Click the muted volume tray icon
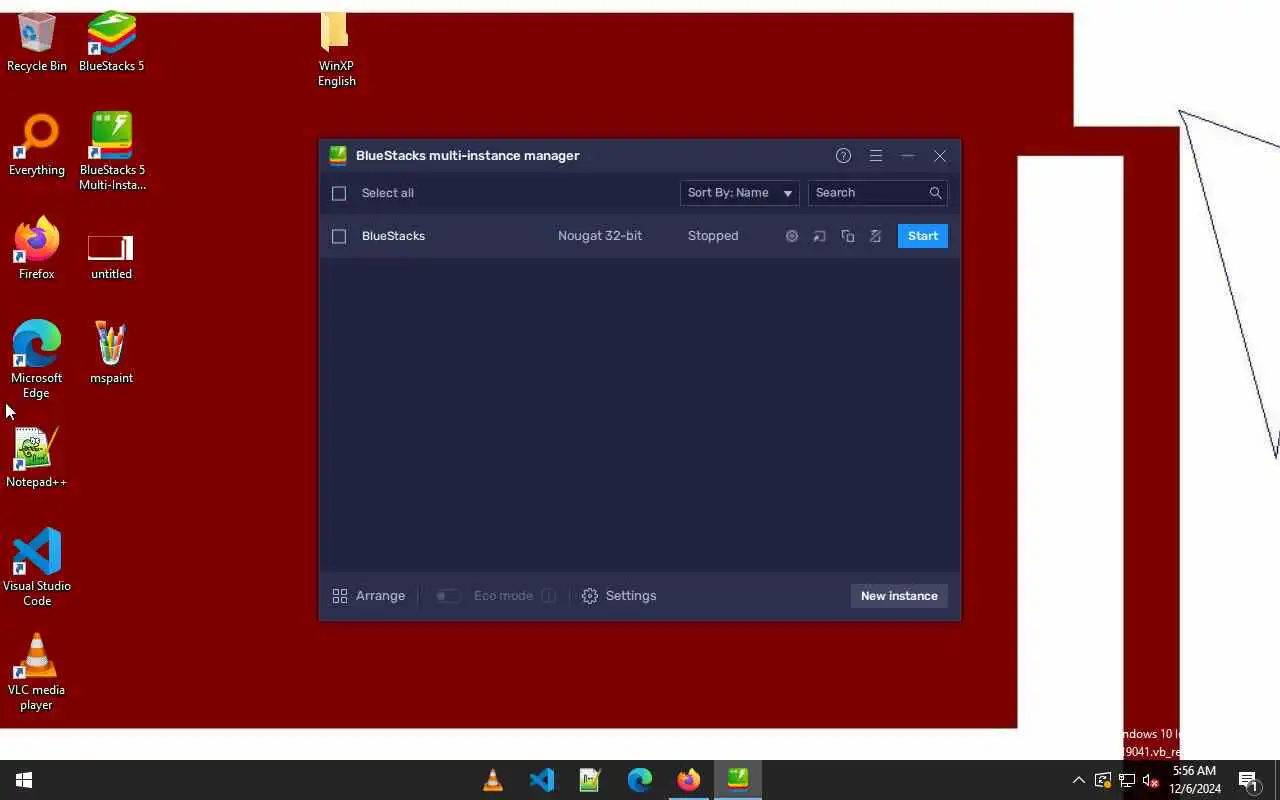The height and width of the screenshot is (800, 1280). click(x=1151, y=780)
